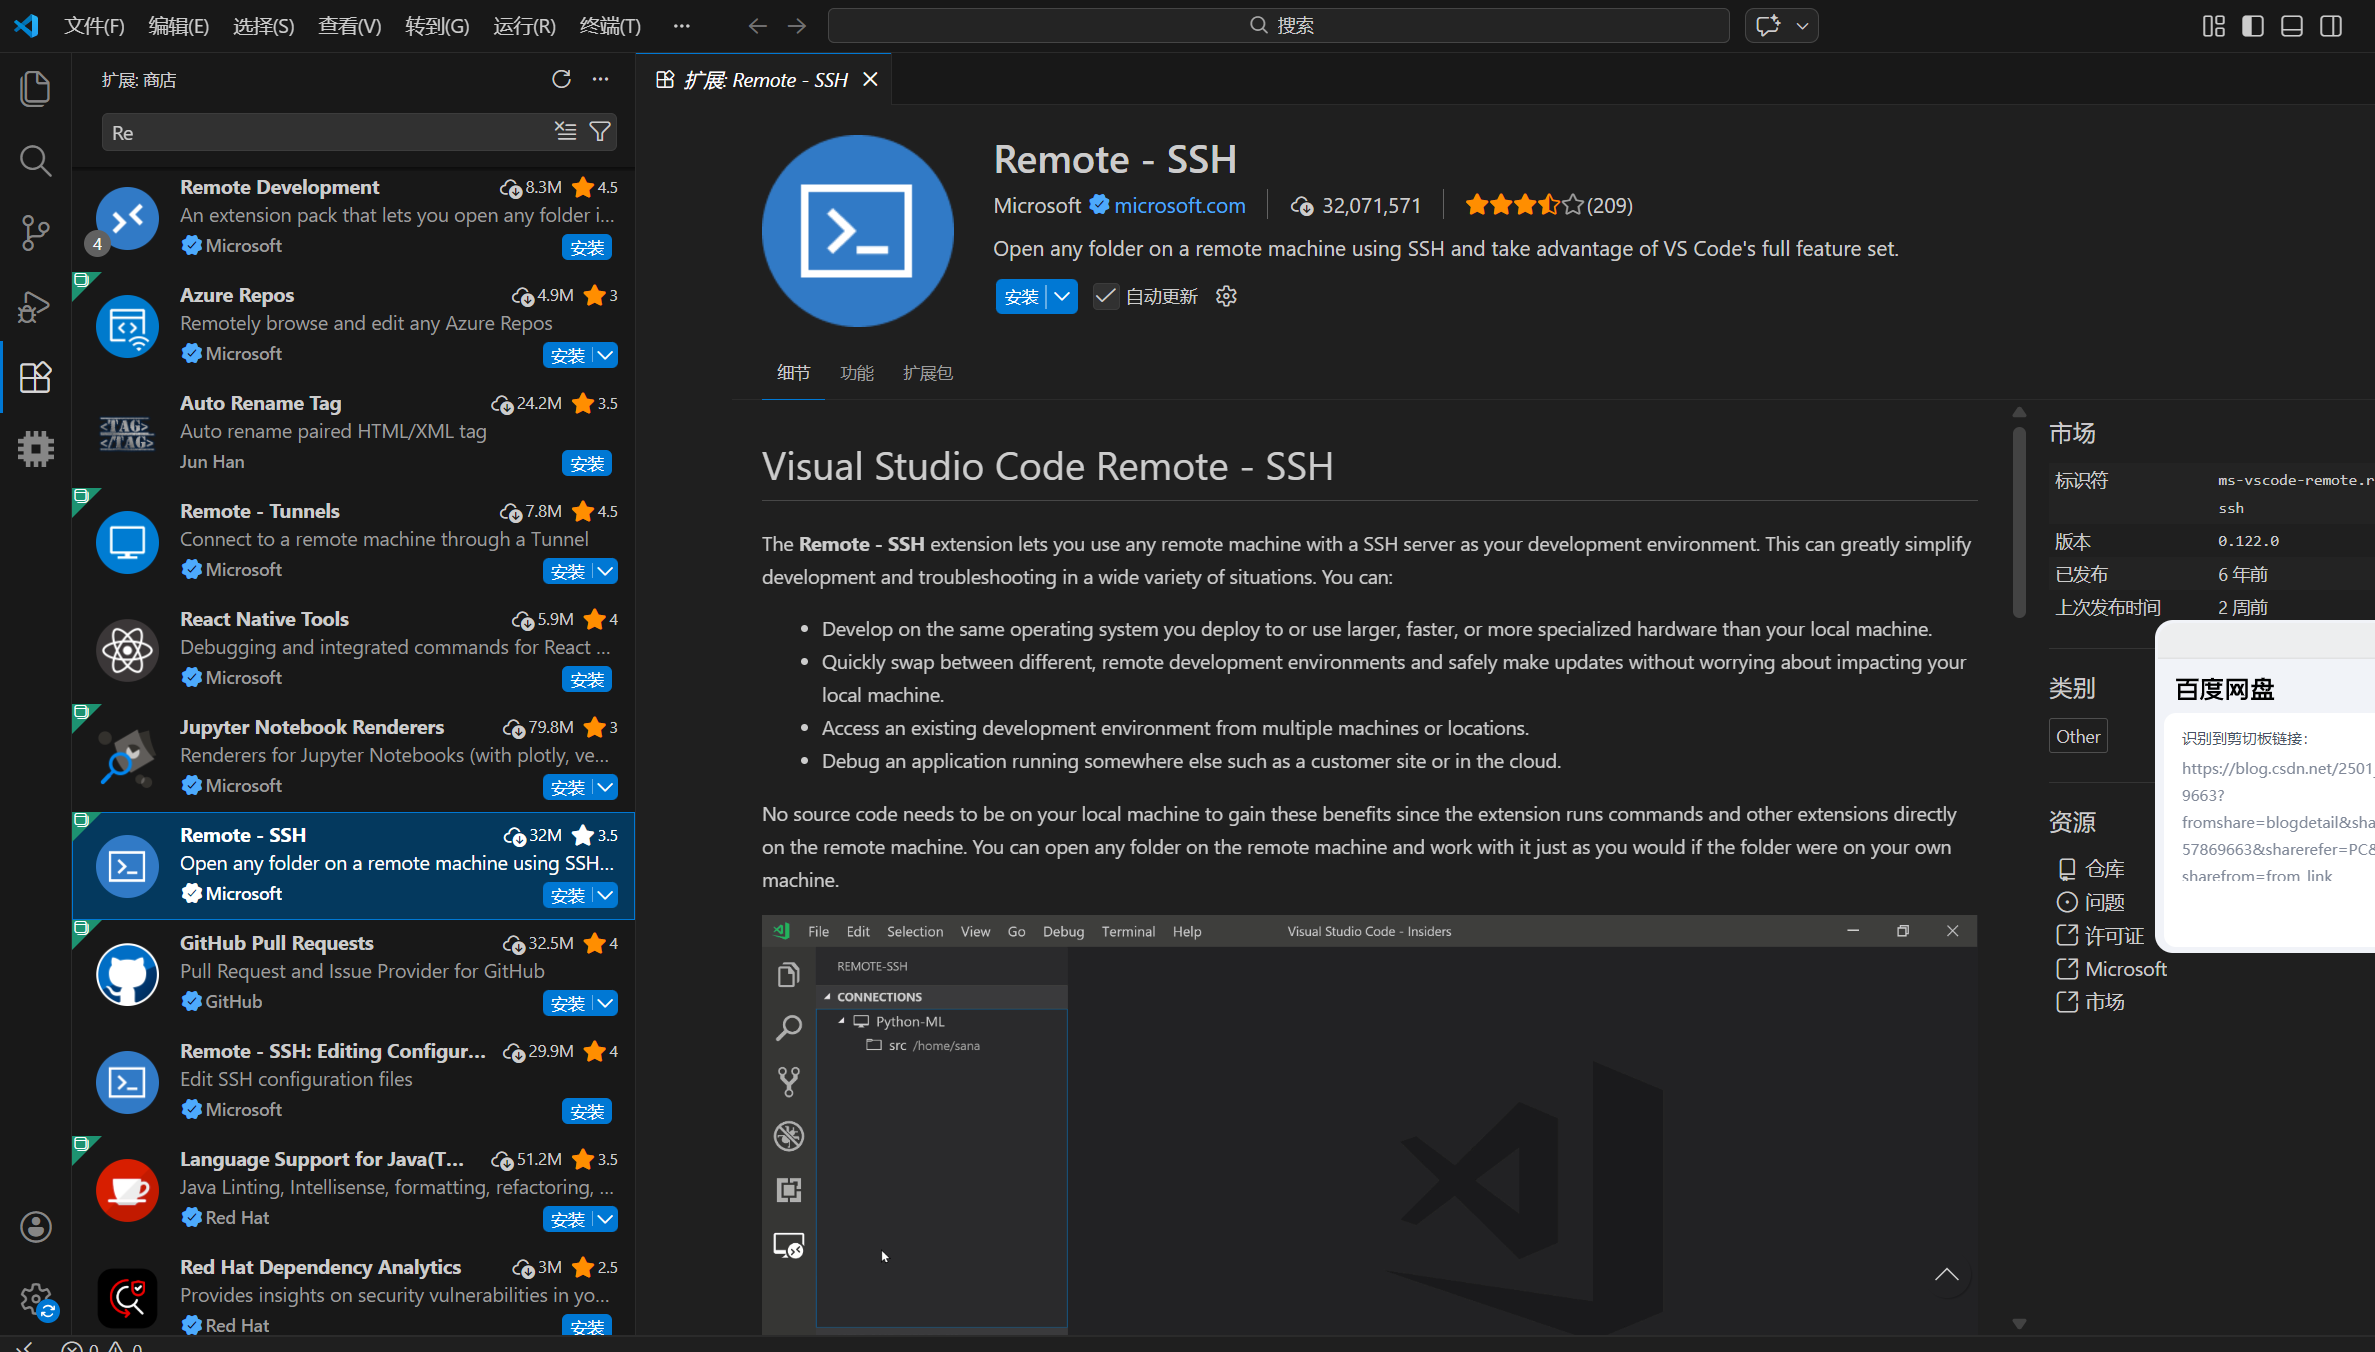Open the Accounts menu icon

pos(35,1227)
